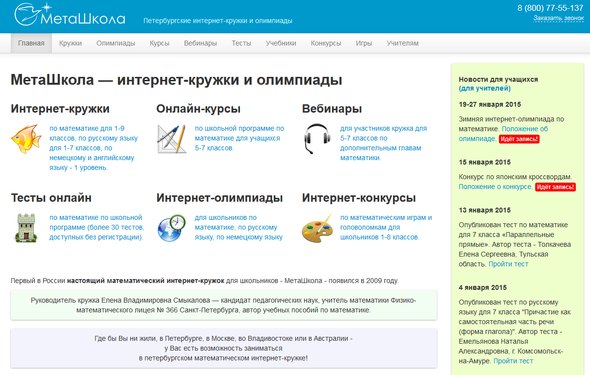Open the Интернет-олимпиады description link
The height and width of the screenshot is (375, 590).
239,227
